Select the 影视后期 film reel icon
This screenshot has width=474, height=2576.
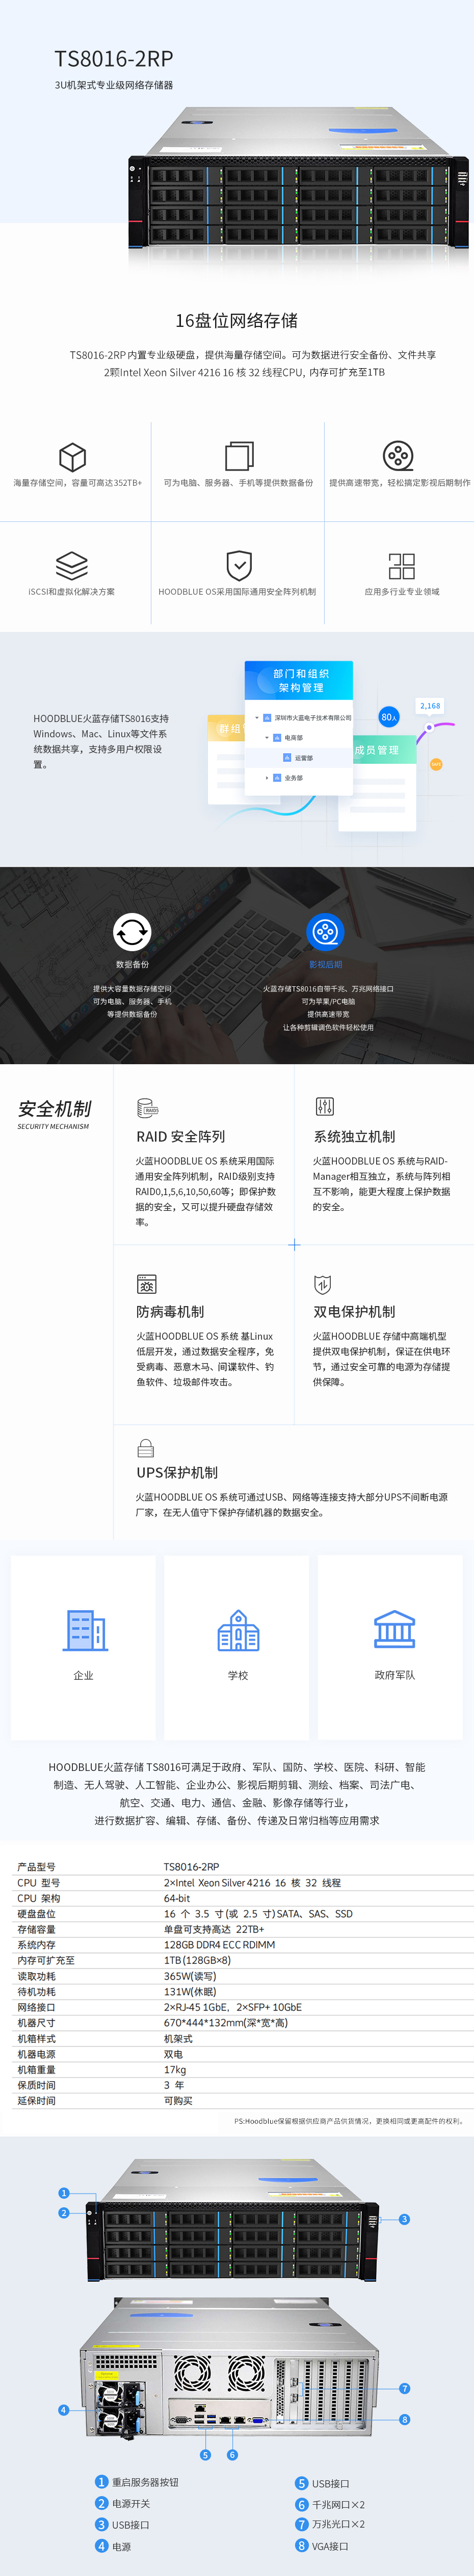point(325,932)
